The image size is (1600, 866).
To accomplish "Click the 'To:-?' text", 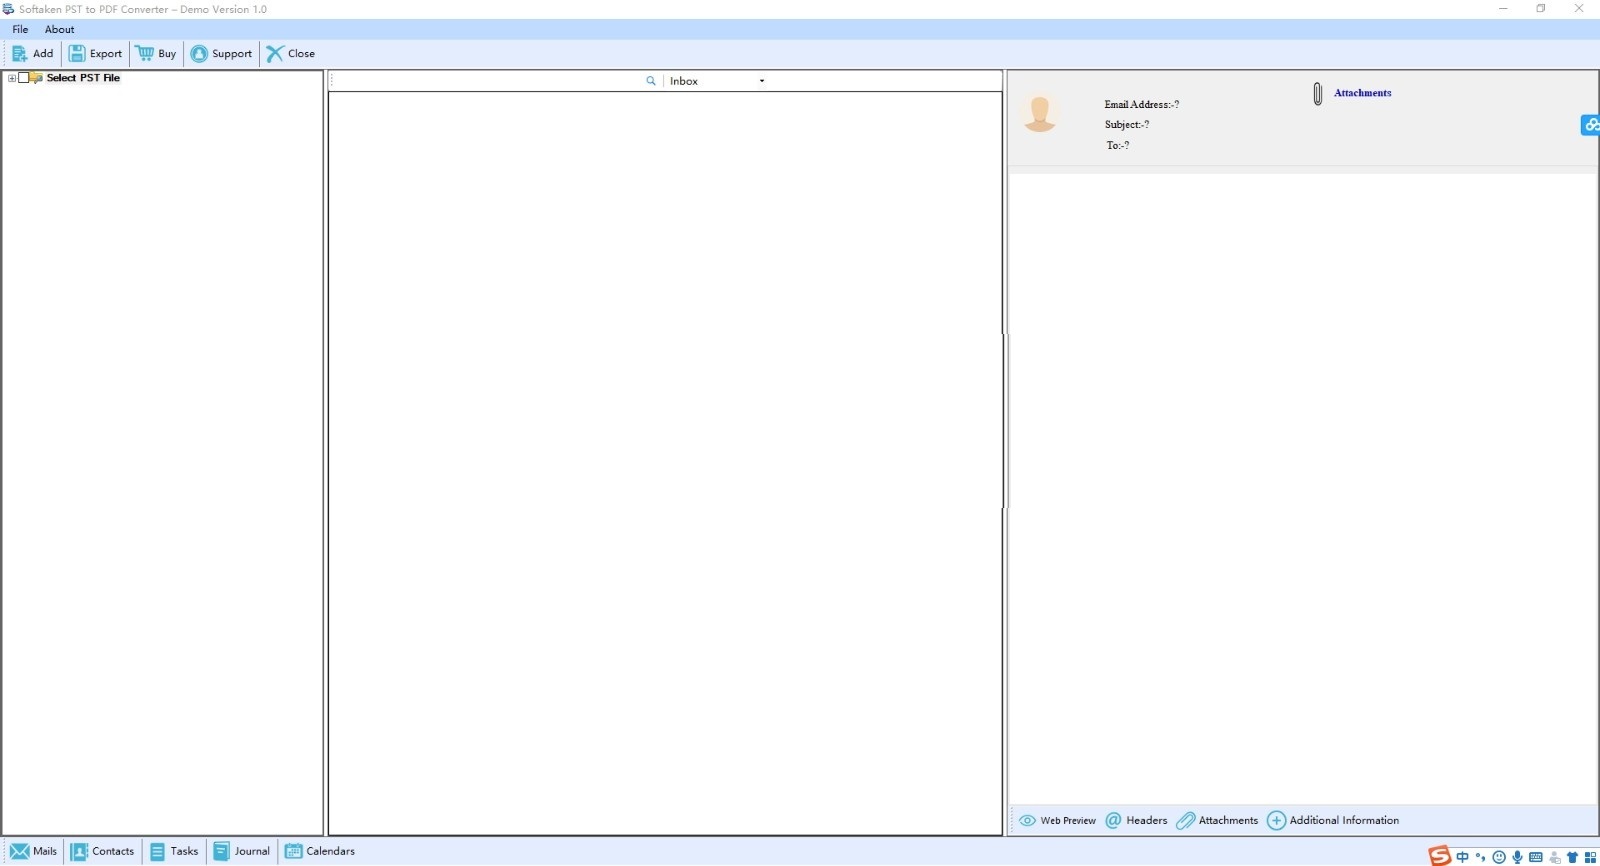I will (x=1118, y=145).
